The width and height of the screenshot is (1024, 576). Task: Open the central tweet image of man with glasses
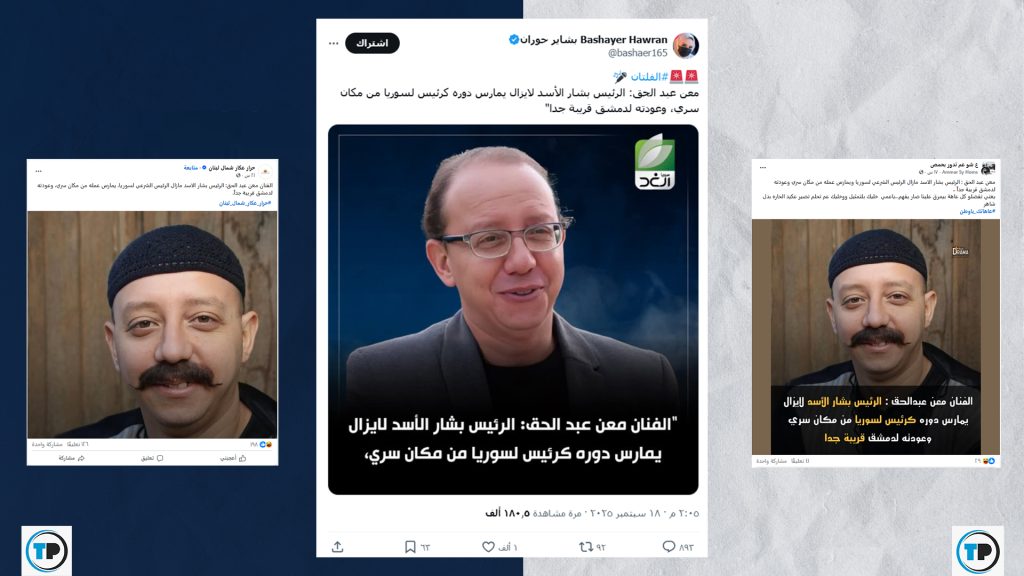513,310
